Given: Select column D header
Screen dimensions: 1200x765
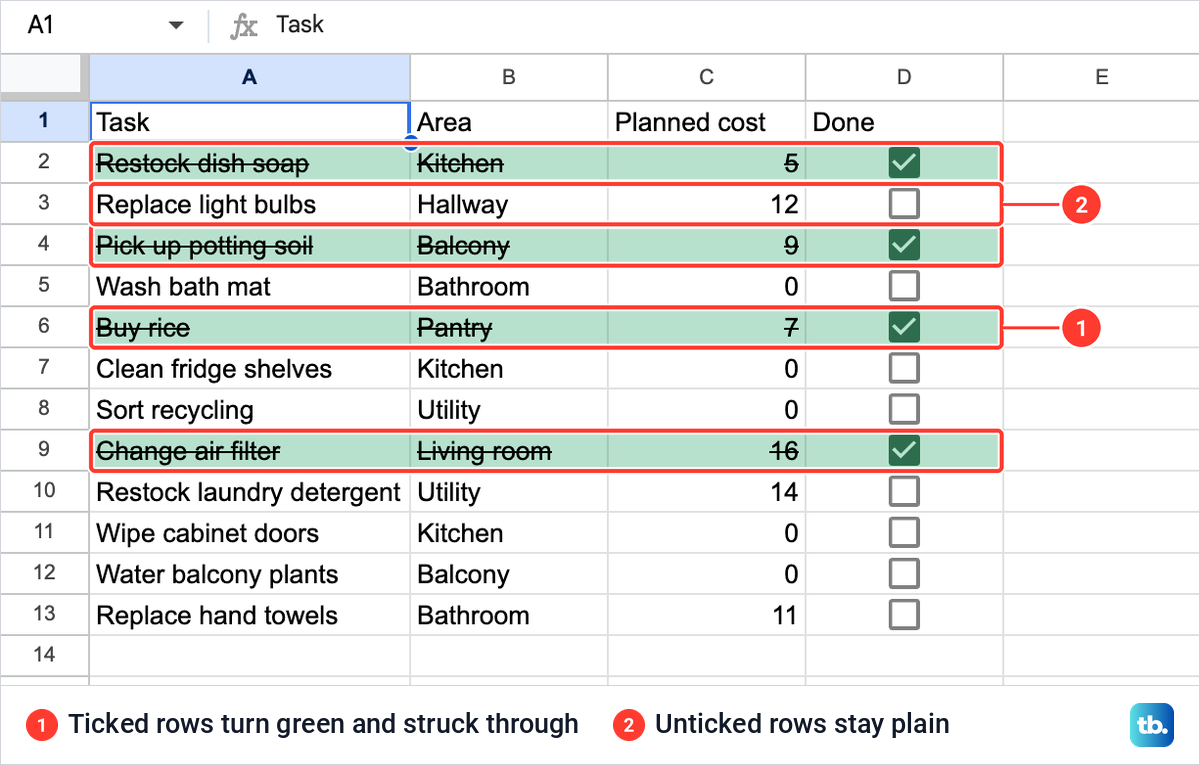Looking at the screenshot, I should tap(904, 77).
